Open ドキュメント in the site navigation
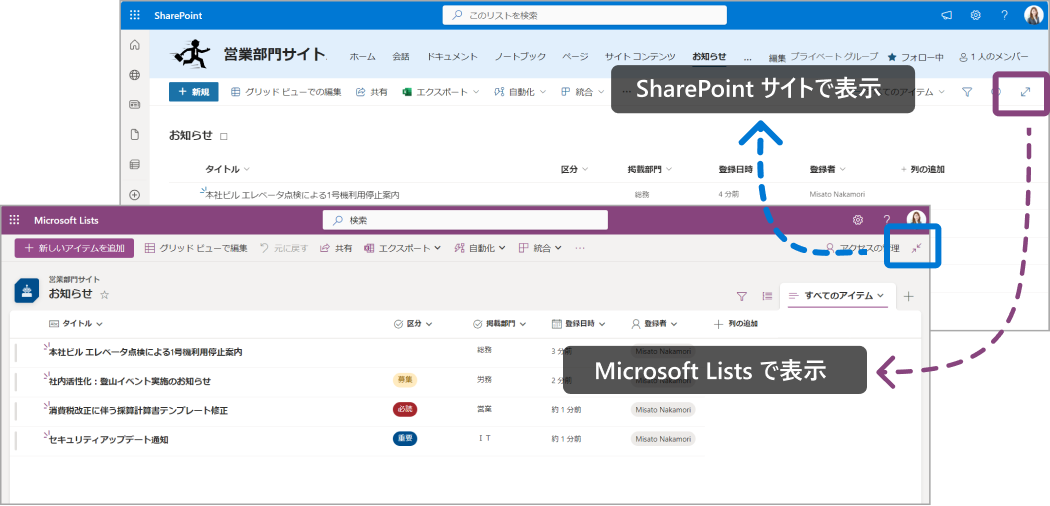Image resolution: width=1050 pixels, height=506 pixels. coord(452,57)
